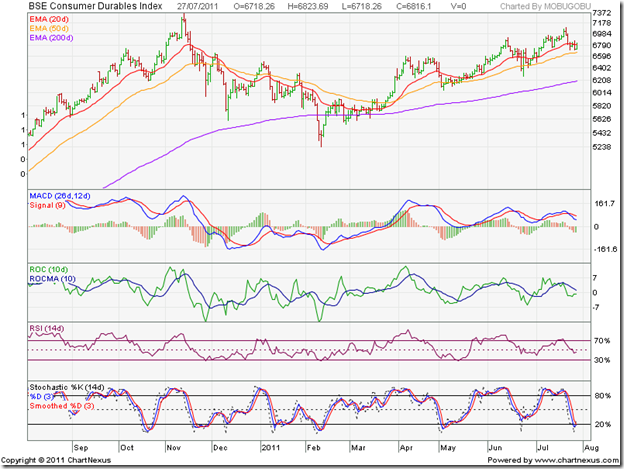The width and height of the screenshot is (624, 469).
Task: Click the ROC (10d) legend label
Action: coord(49,269)
